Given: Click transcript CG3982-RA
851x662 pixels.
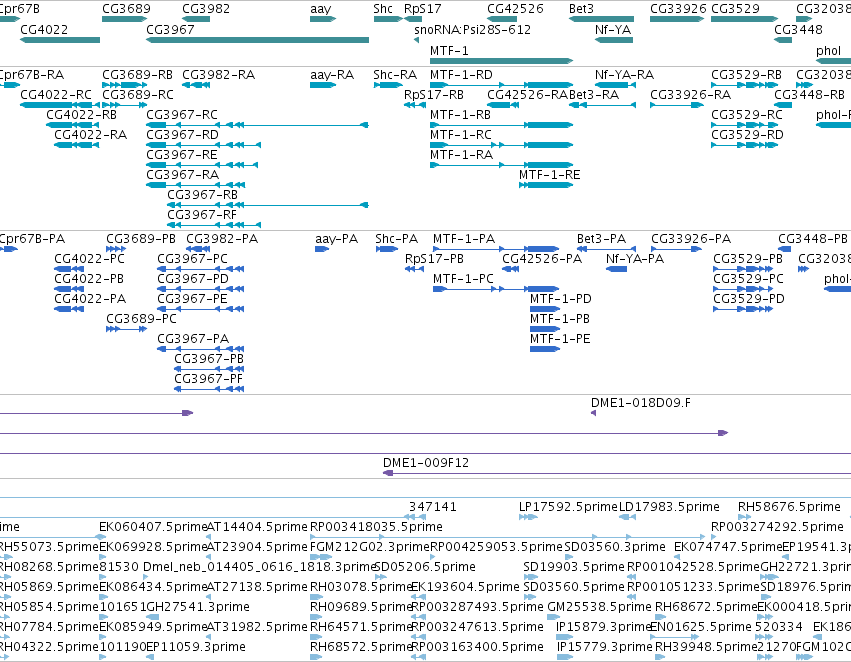Looking at the screenshot, I should click(218, 74).
